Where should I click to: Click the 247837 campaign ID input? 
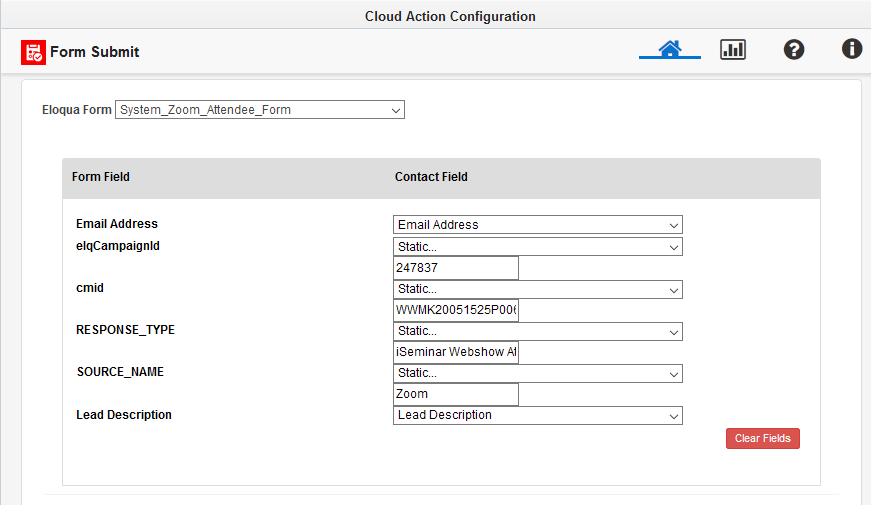click(x=457, y=268)
